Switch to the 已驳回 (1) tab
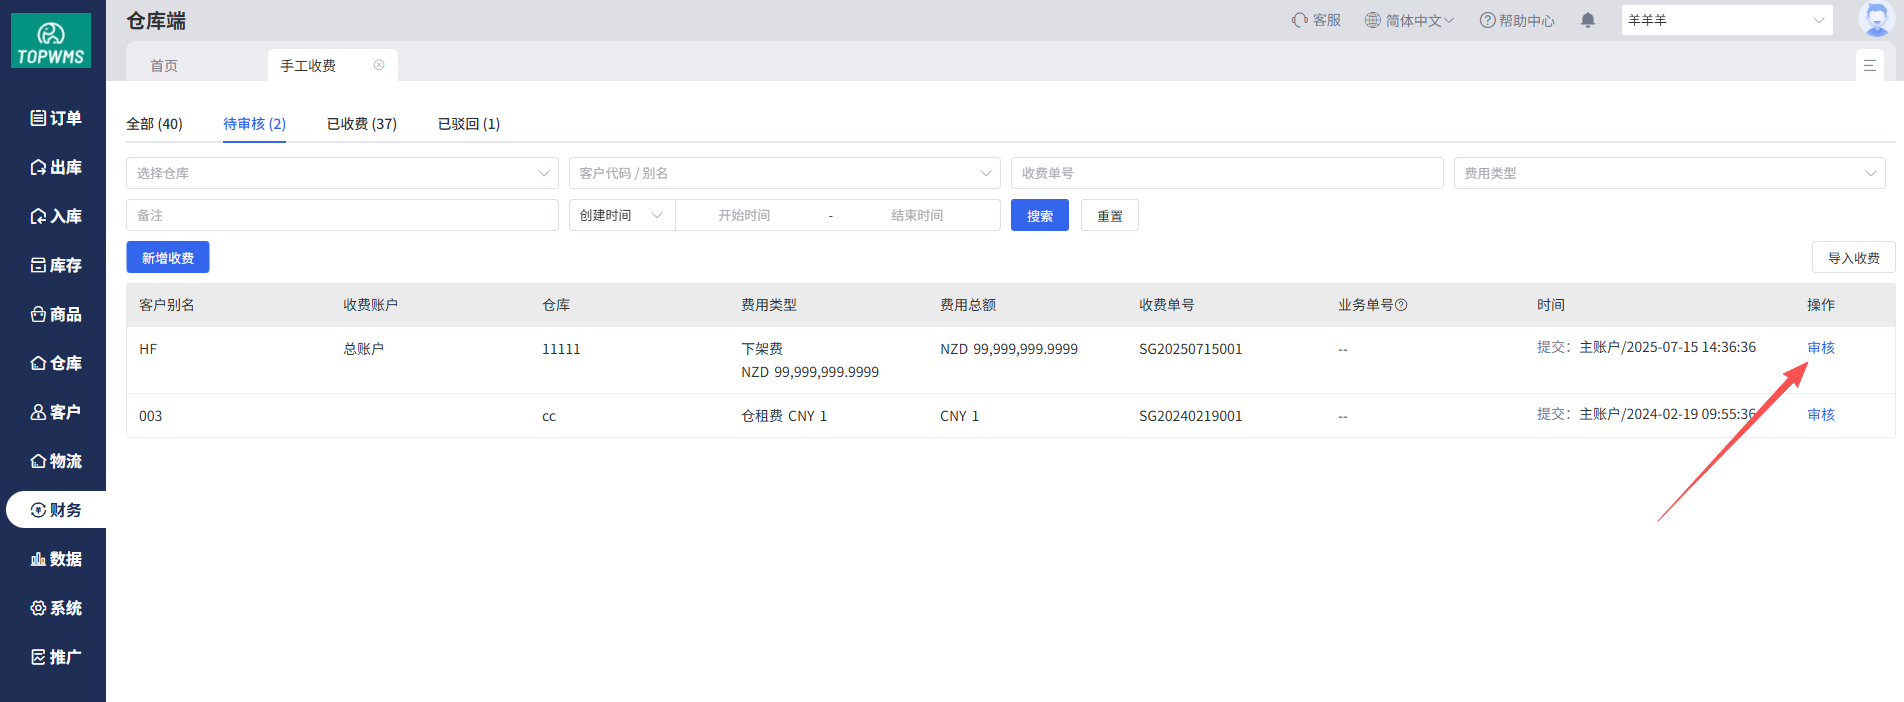This screenshot has height=702, width=1904. point(468,124)
